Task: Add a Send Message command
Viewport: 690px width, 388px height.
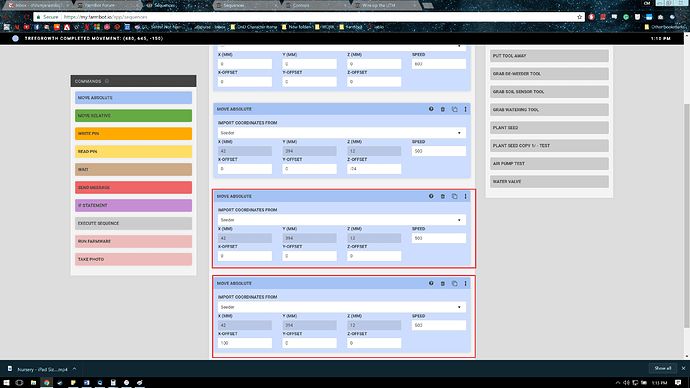Action: [133, 187]
